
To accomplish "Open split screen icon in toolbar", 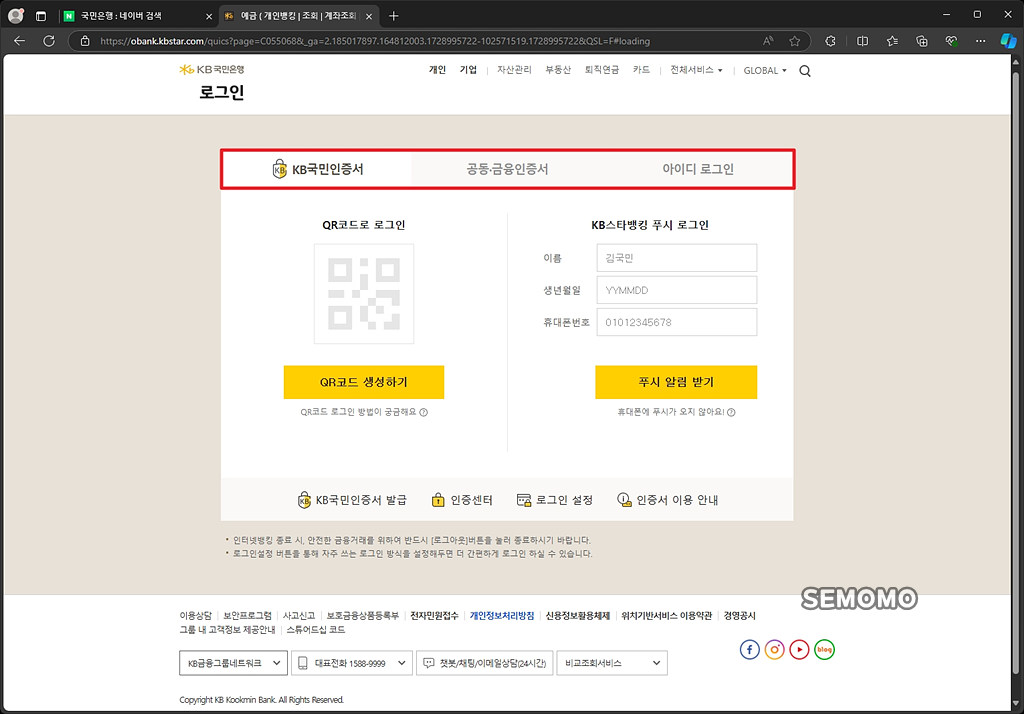I will coord(863,41).
